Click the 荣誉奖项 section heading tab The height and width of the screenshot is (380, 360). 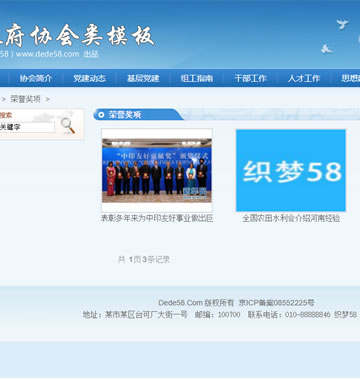[x=125, y=115]
